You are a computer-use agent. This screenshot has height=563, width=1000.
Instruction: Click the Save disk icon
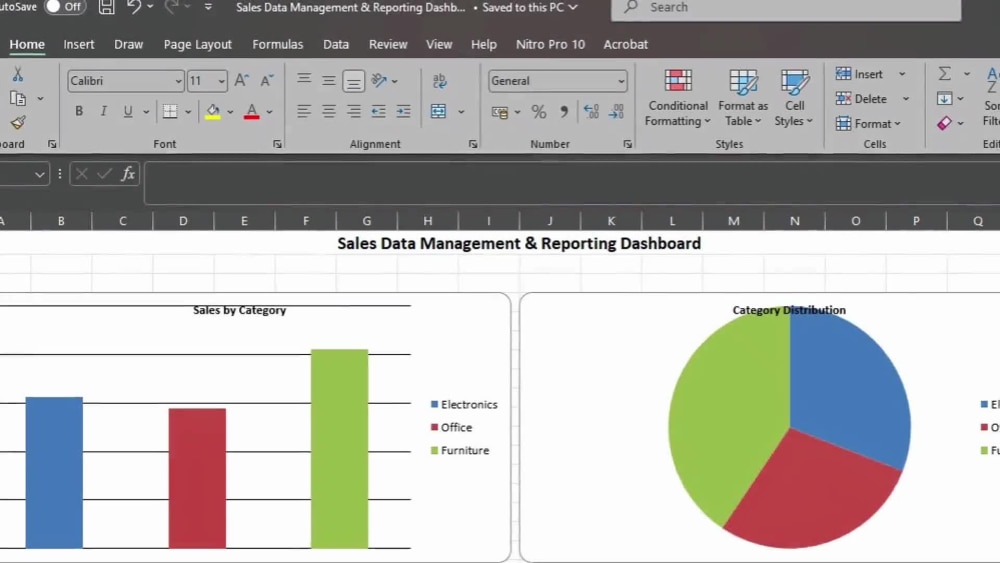tap(107, 7)
